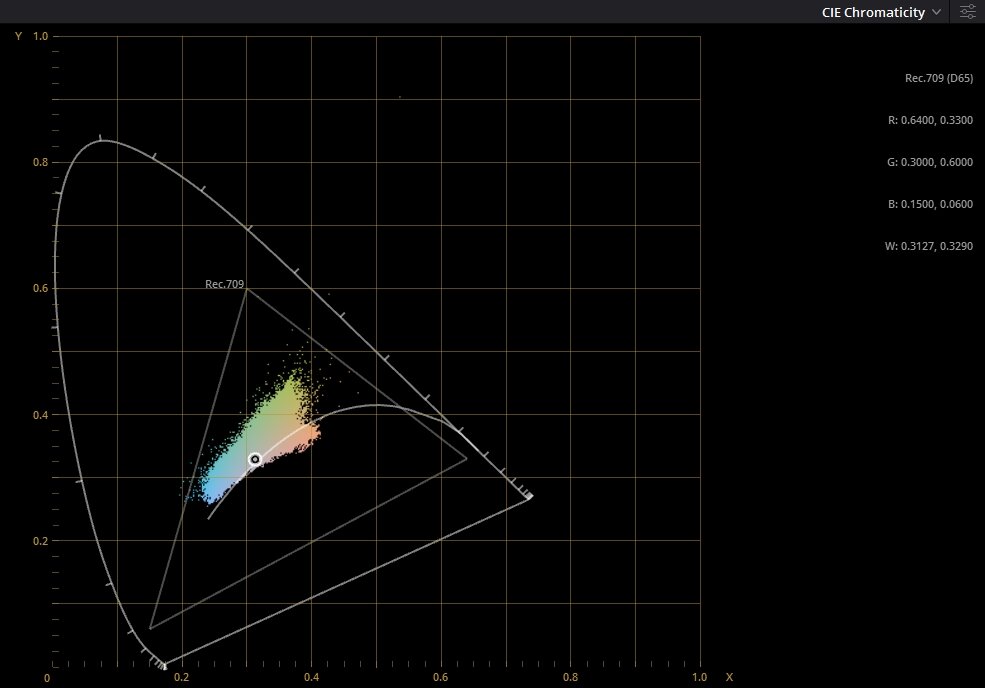Click the X axis label
985x688 pixels.
coord(729,677)
